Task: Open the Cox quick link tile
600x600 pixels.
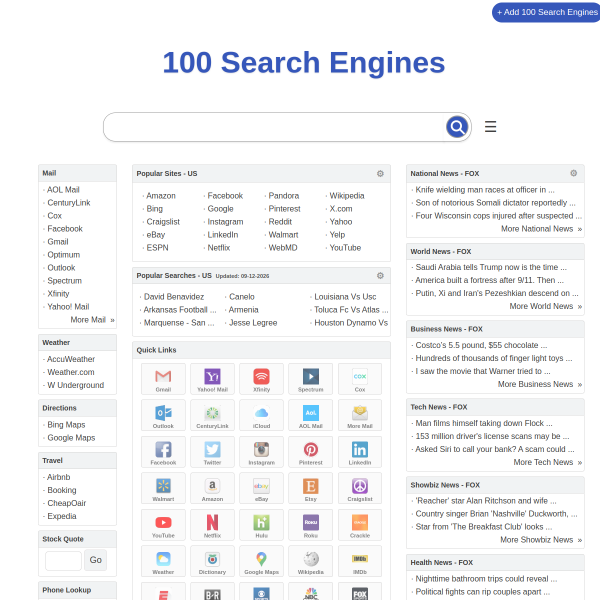Action: pos(360,379)
